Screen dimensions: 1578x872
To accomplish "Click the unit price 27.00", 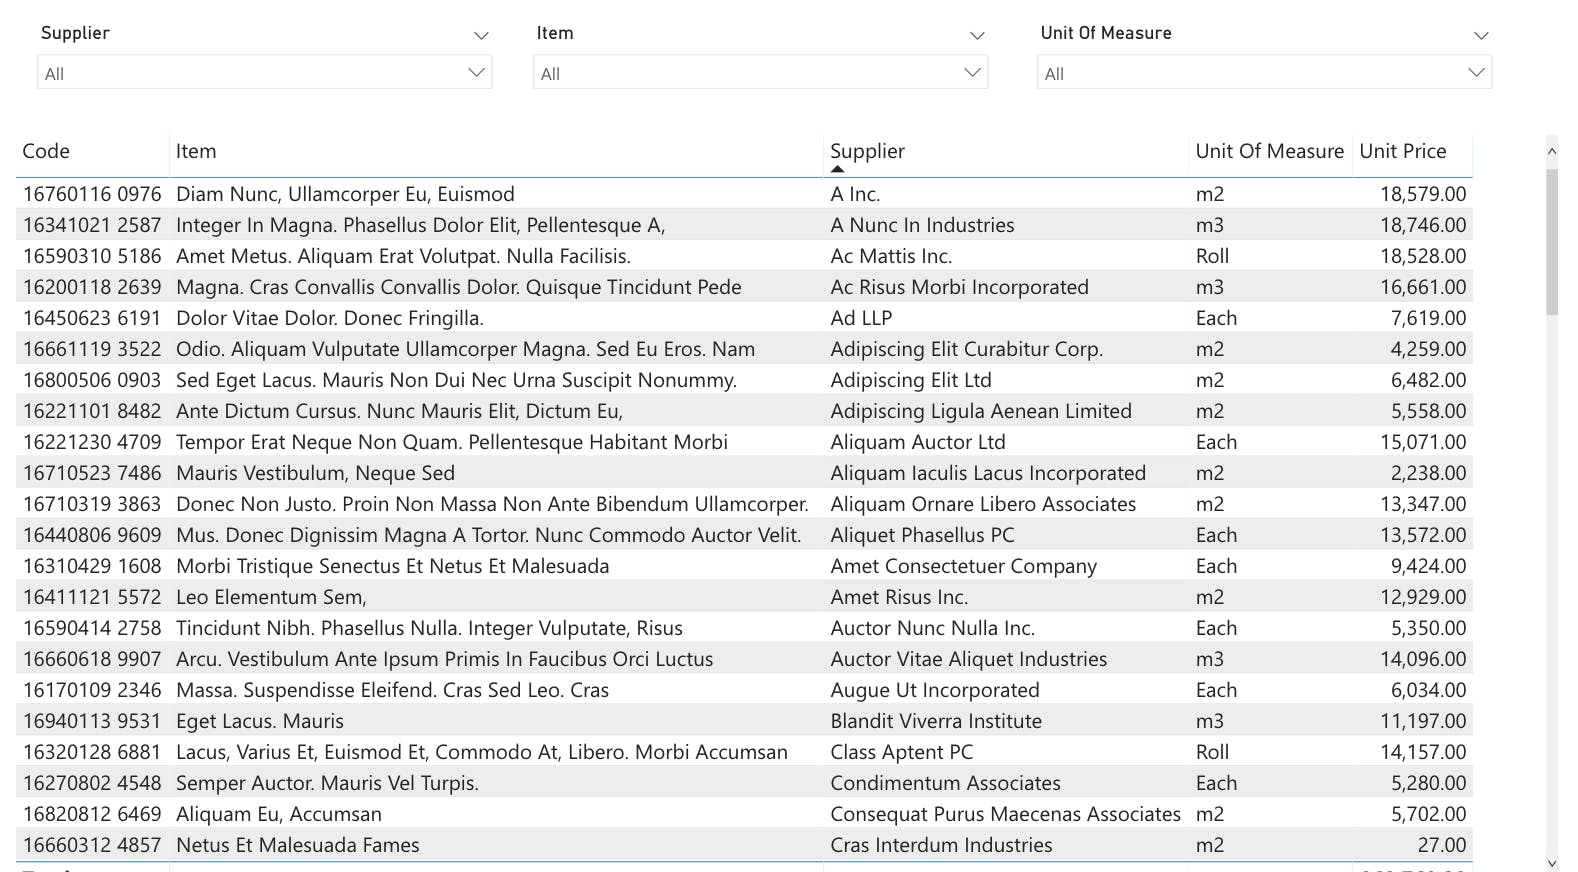I will click(1442, 845).
